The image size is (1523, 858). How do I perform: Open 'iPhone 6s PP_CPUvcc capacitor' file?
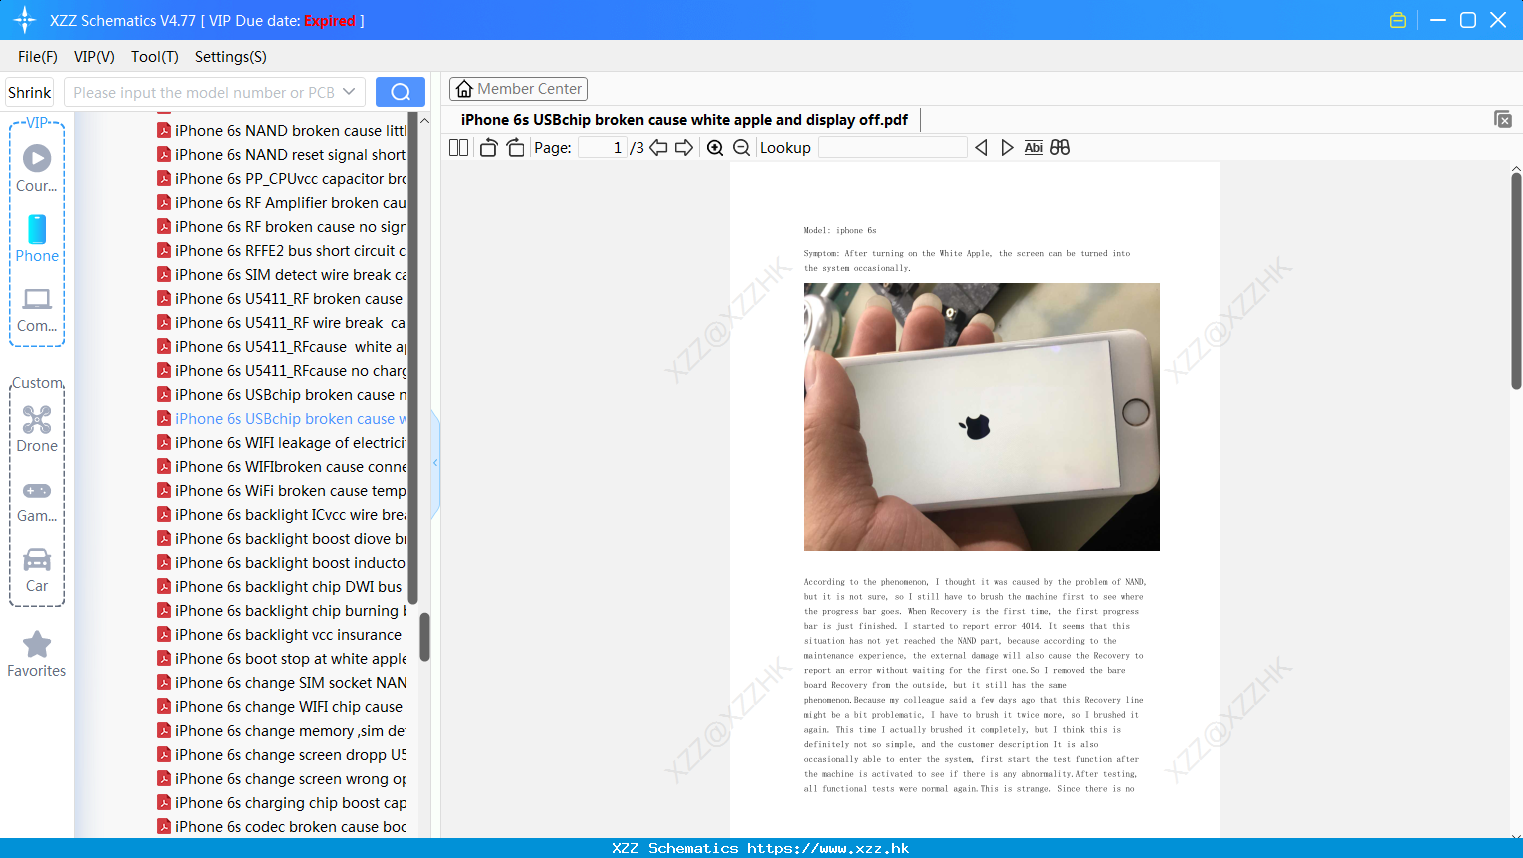tap(282, 179)
